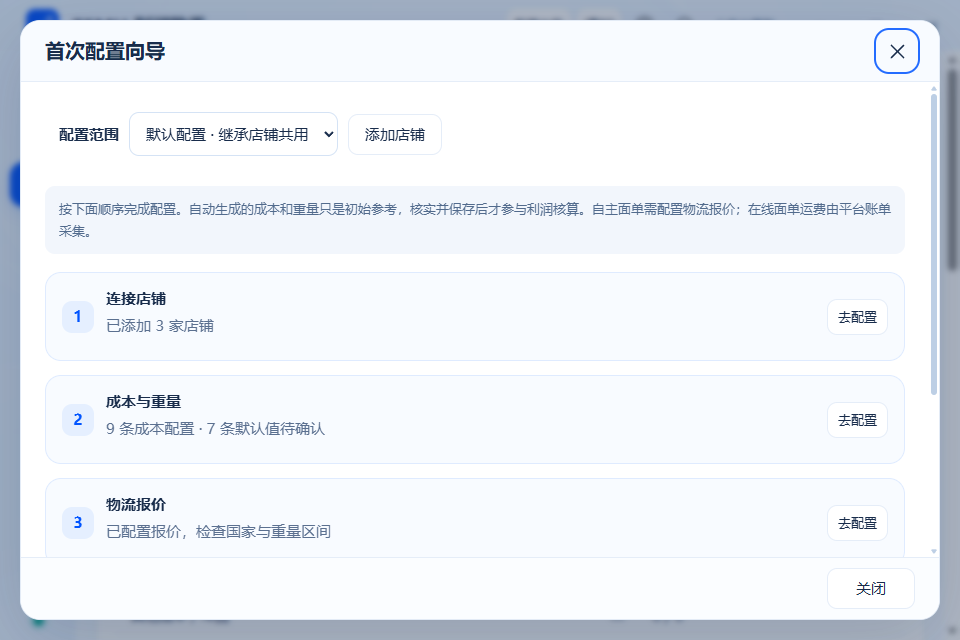
Task: Close the 首次配置向导 dialog with X icon
Action: coord(896,51)
